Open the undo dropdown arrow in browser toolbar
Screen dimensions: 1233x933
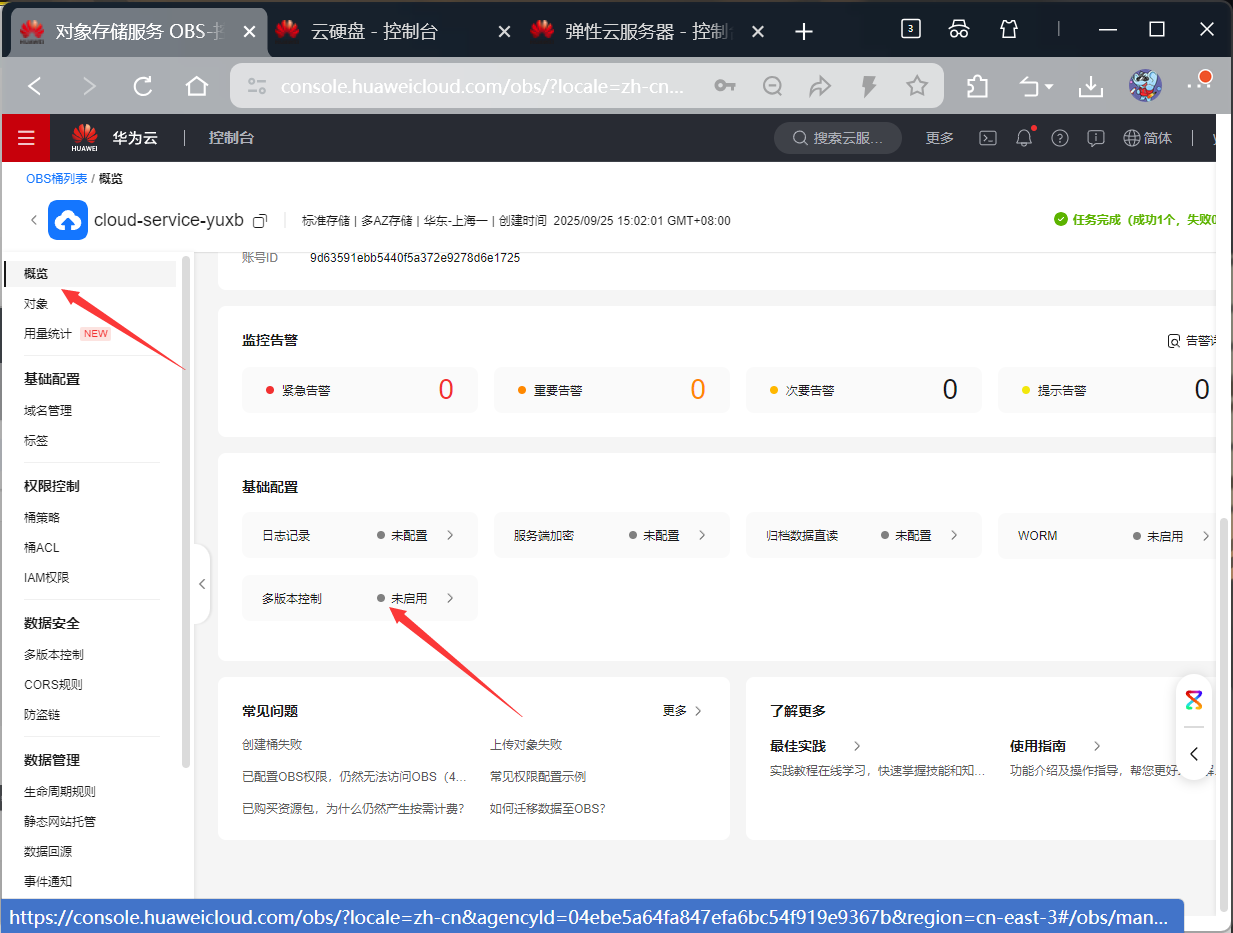coord(1049,88)
